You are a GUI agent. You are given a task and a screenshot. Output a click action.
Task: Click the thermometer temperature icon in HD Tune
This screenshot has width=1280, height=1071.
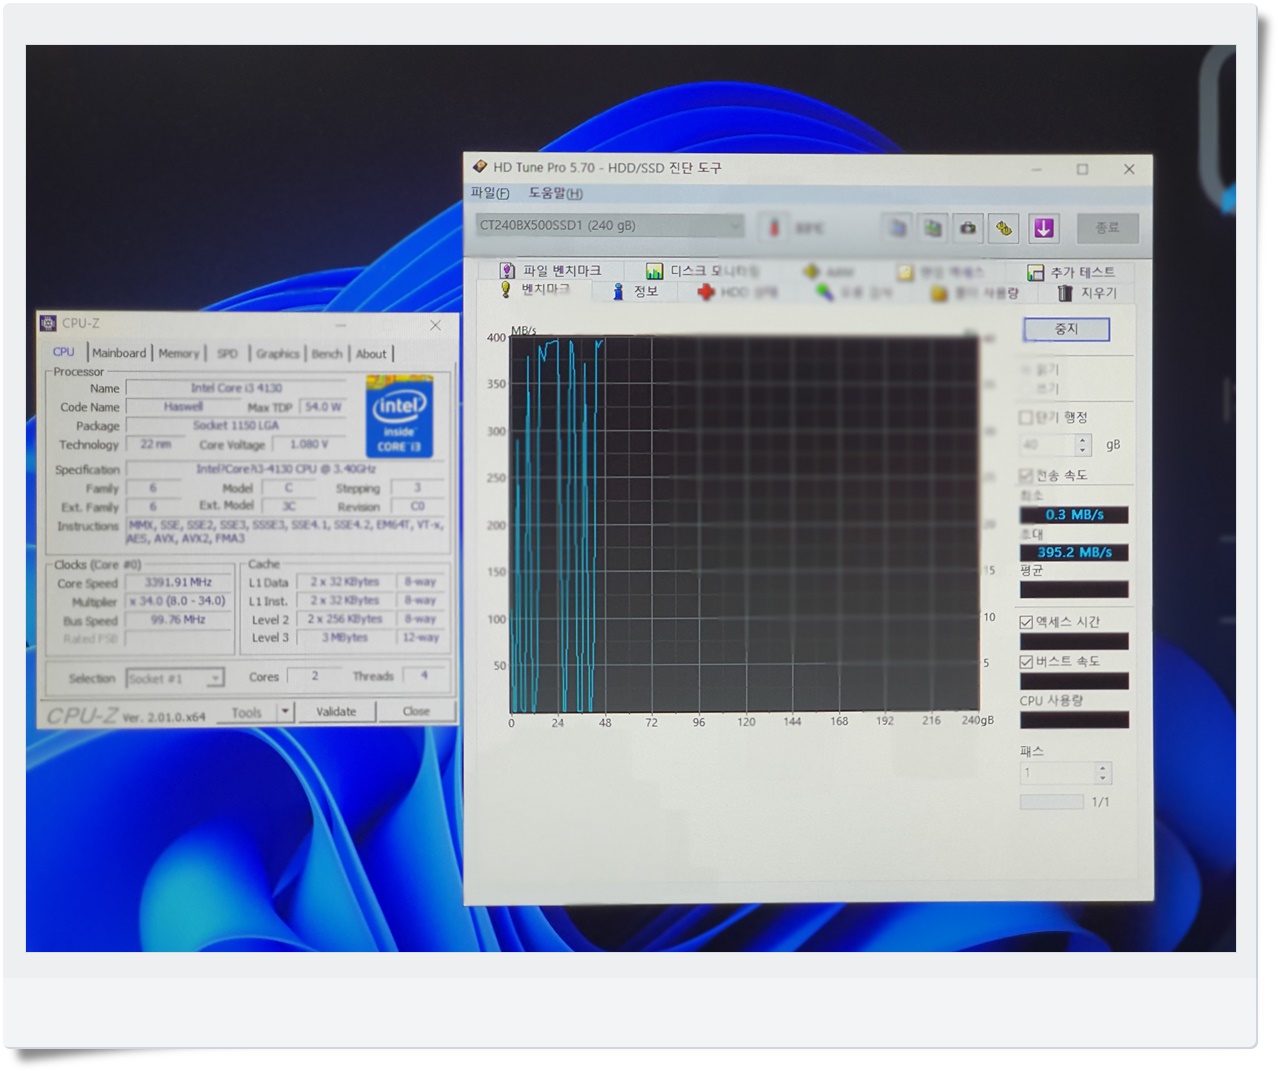point(773,228)
